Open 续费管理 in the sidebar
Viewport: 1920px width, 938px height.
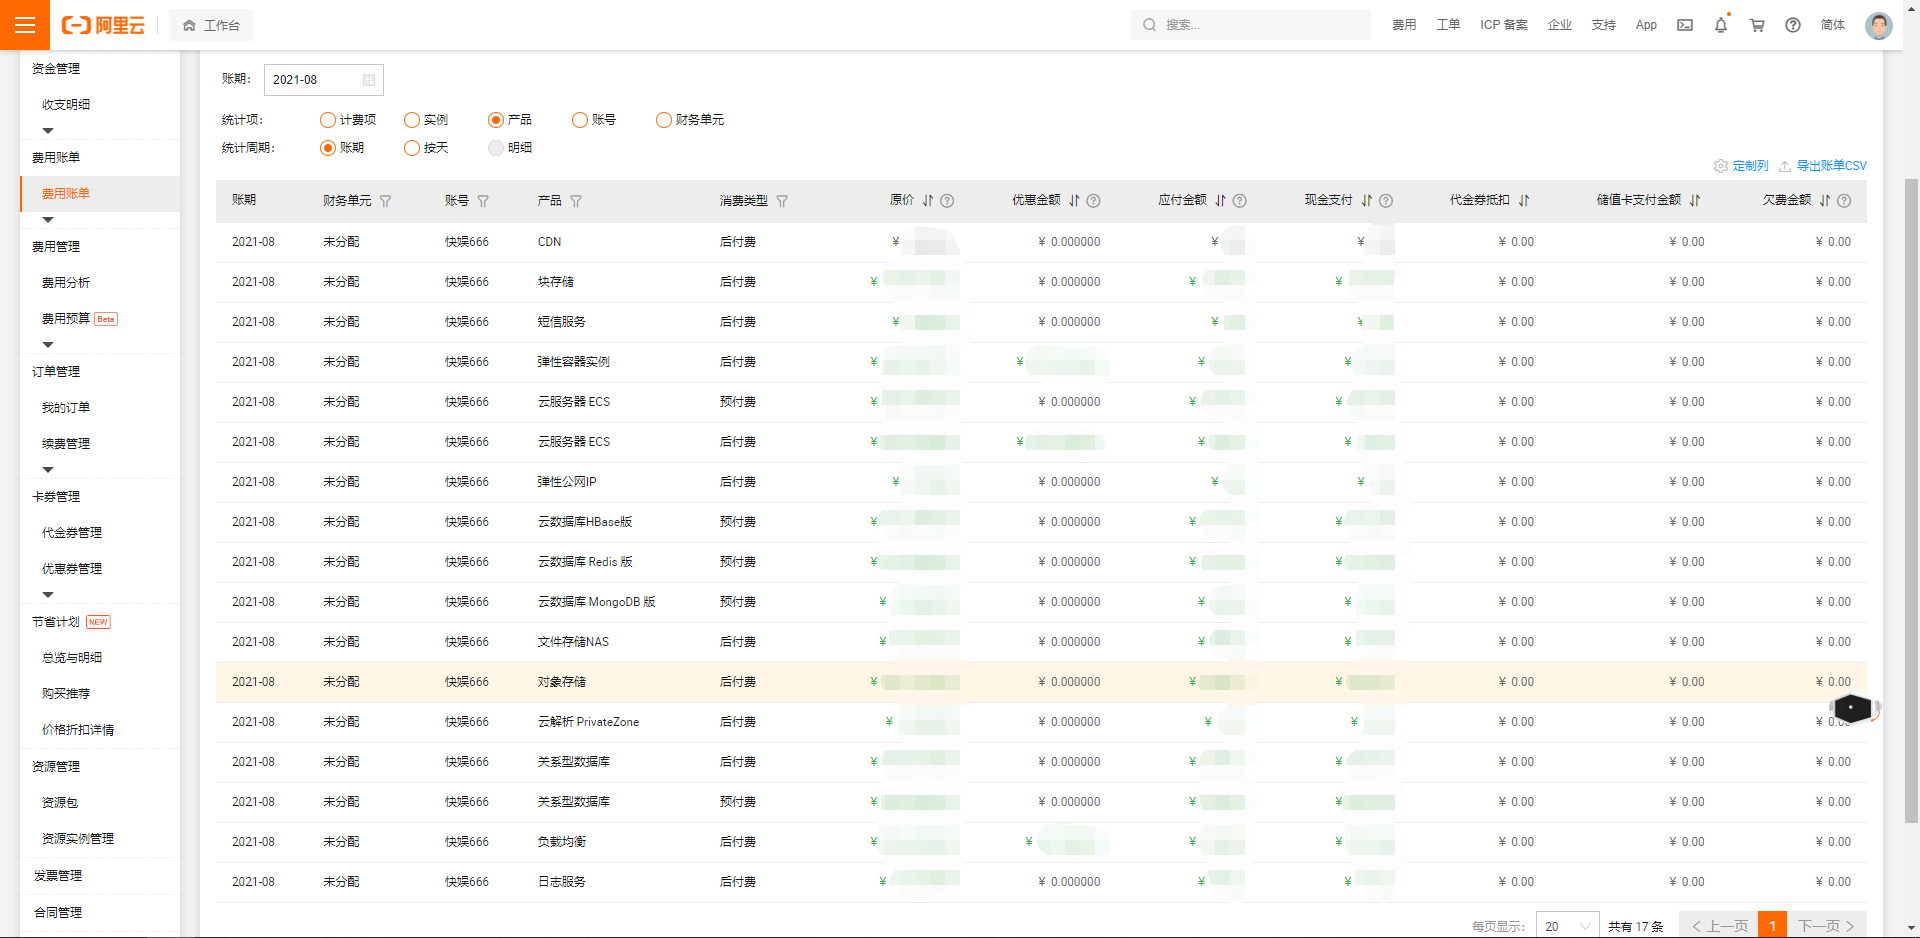[x=66, y=444]
